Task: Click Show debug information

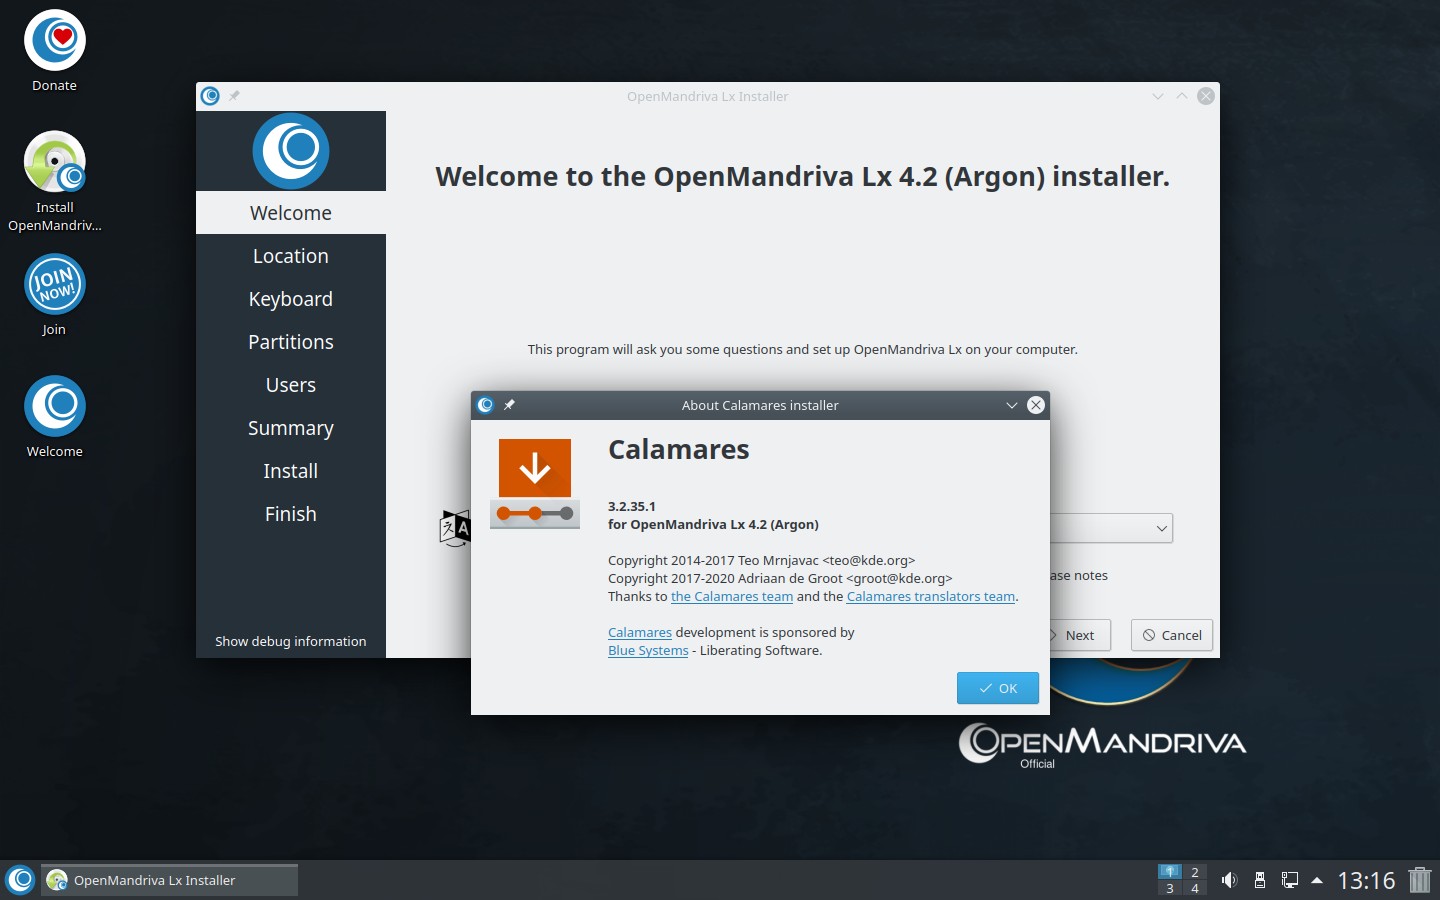Action: coord(291,641)
